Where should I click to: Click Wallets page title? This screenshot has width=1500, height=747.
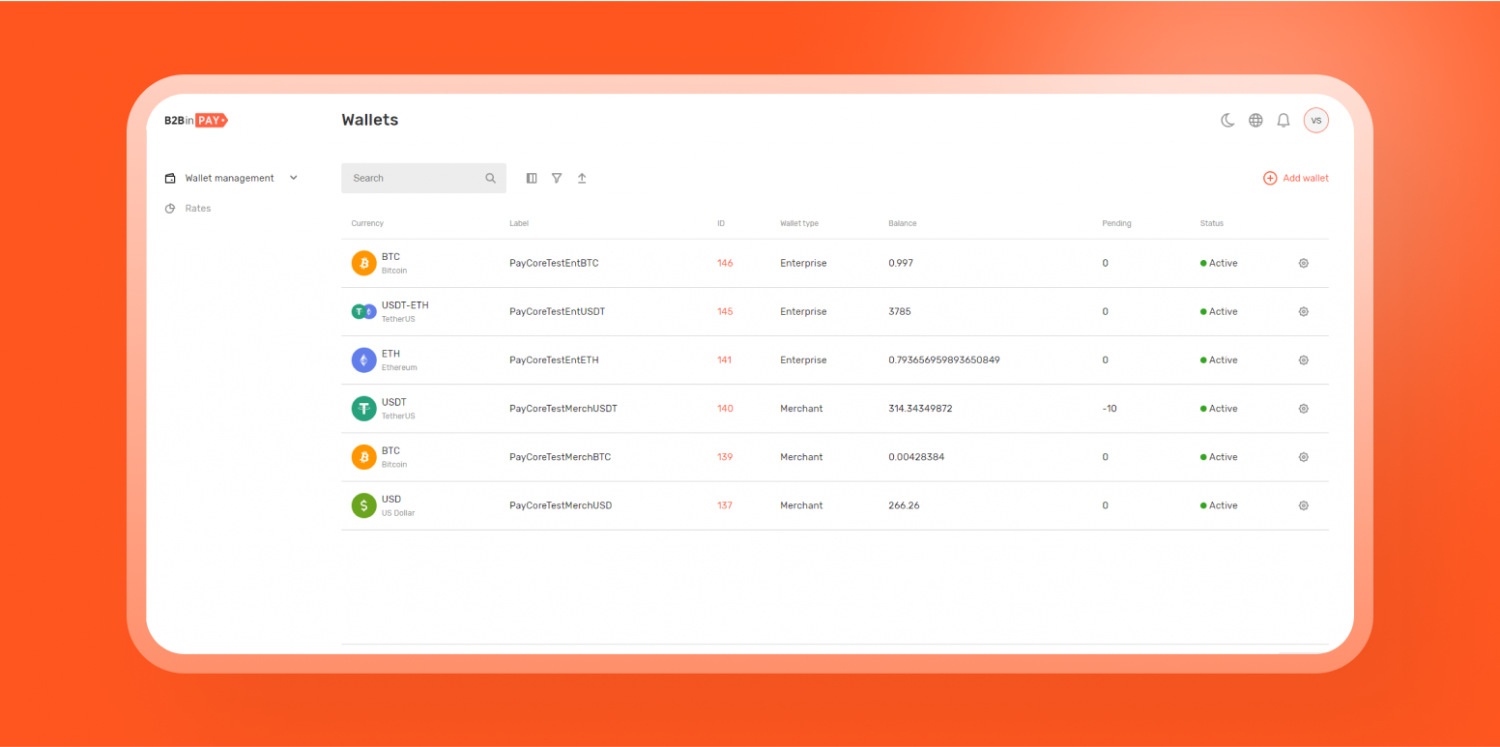pos(370,120)
